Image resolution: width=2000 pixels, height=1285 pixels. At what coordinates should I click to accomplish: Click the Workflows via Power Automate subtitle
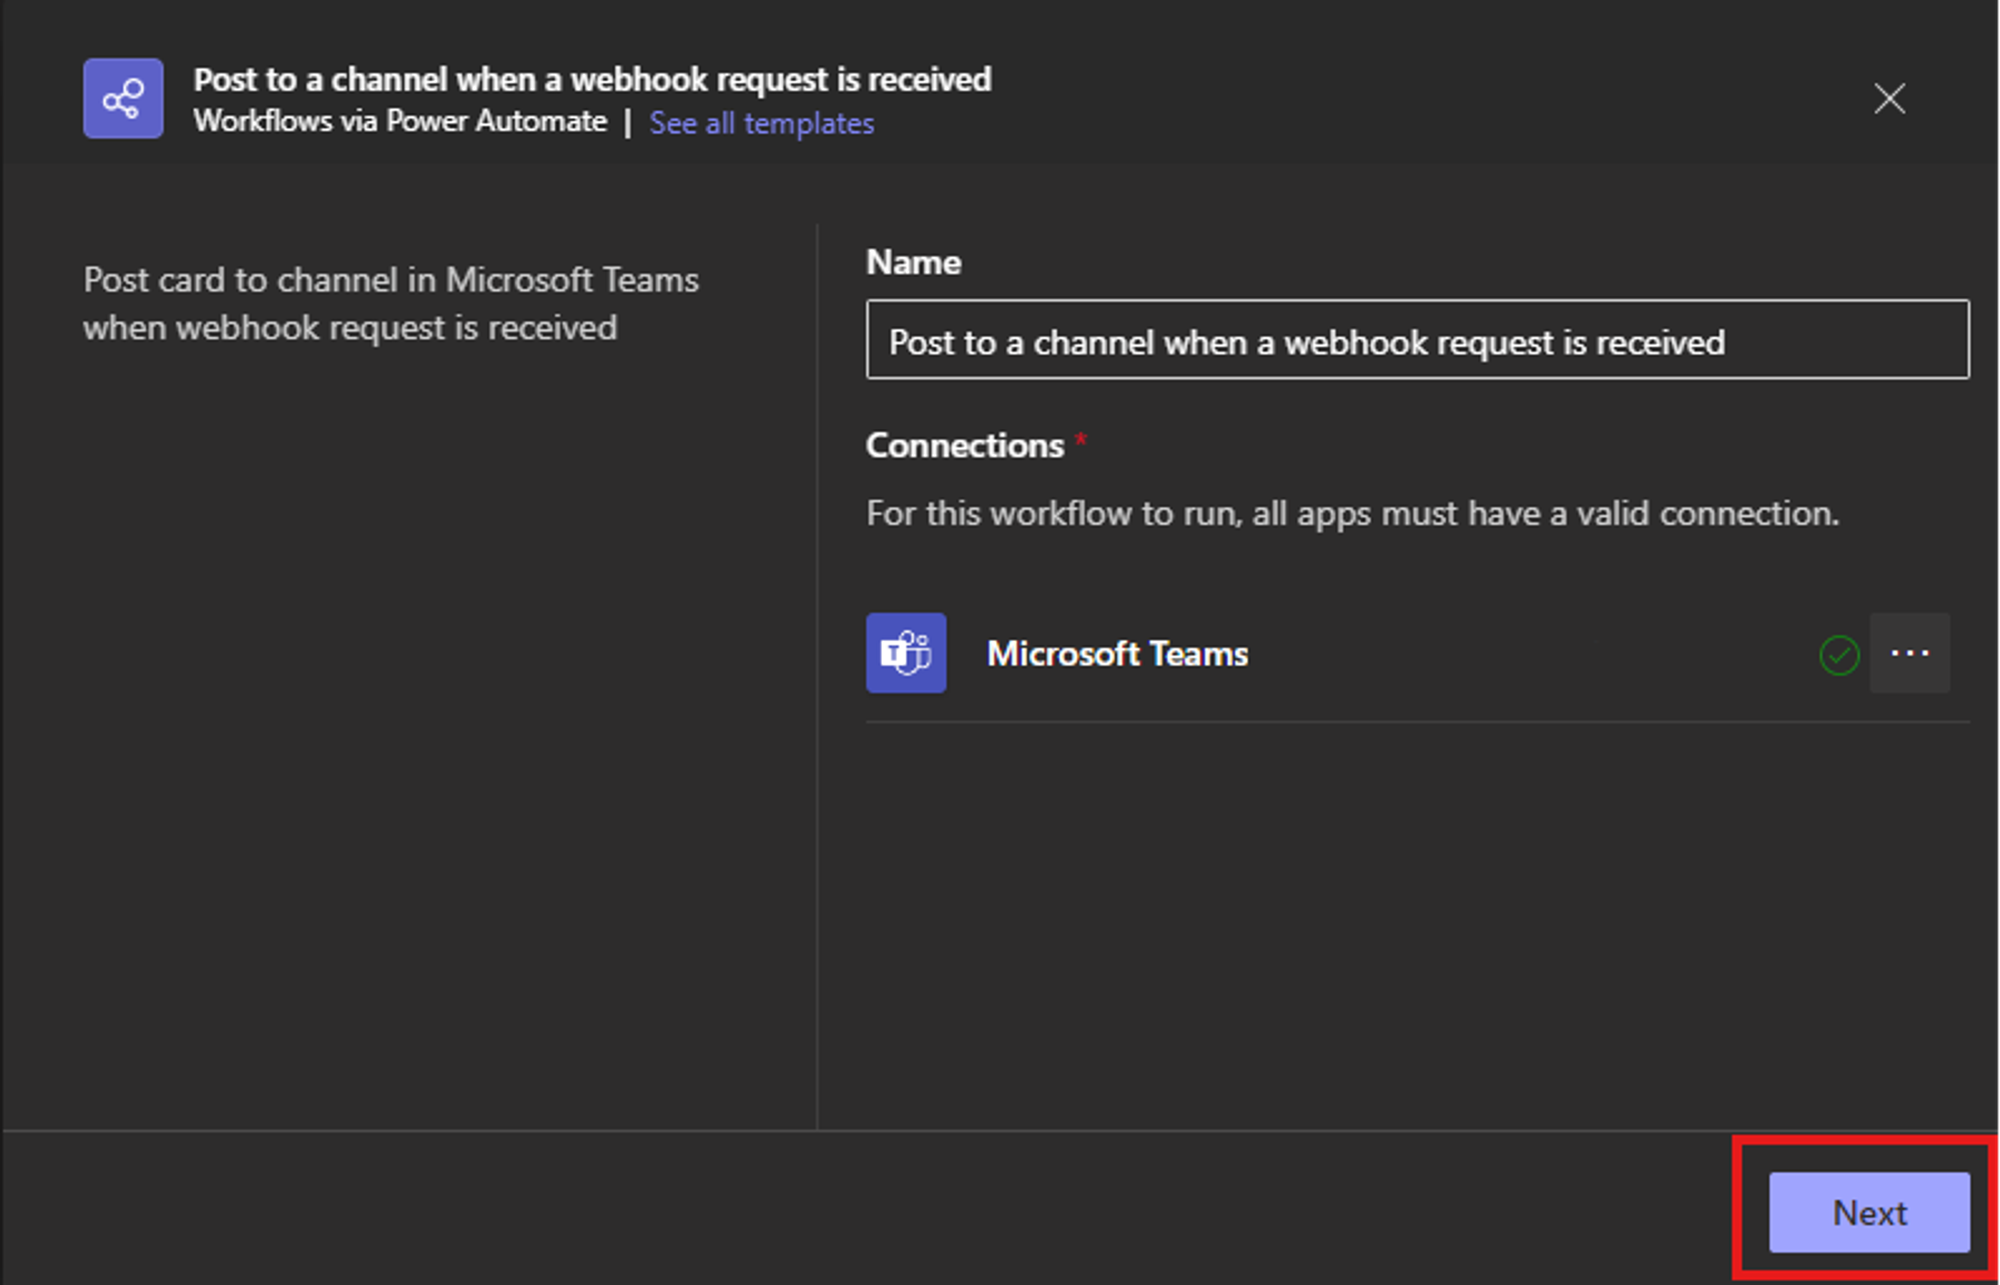(400, 122)
